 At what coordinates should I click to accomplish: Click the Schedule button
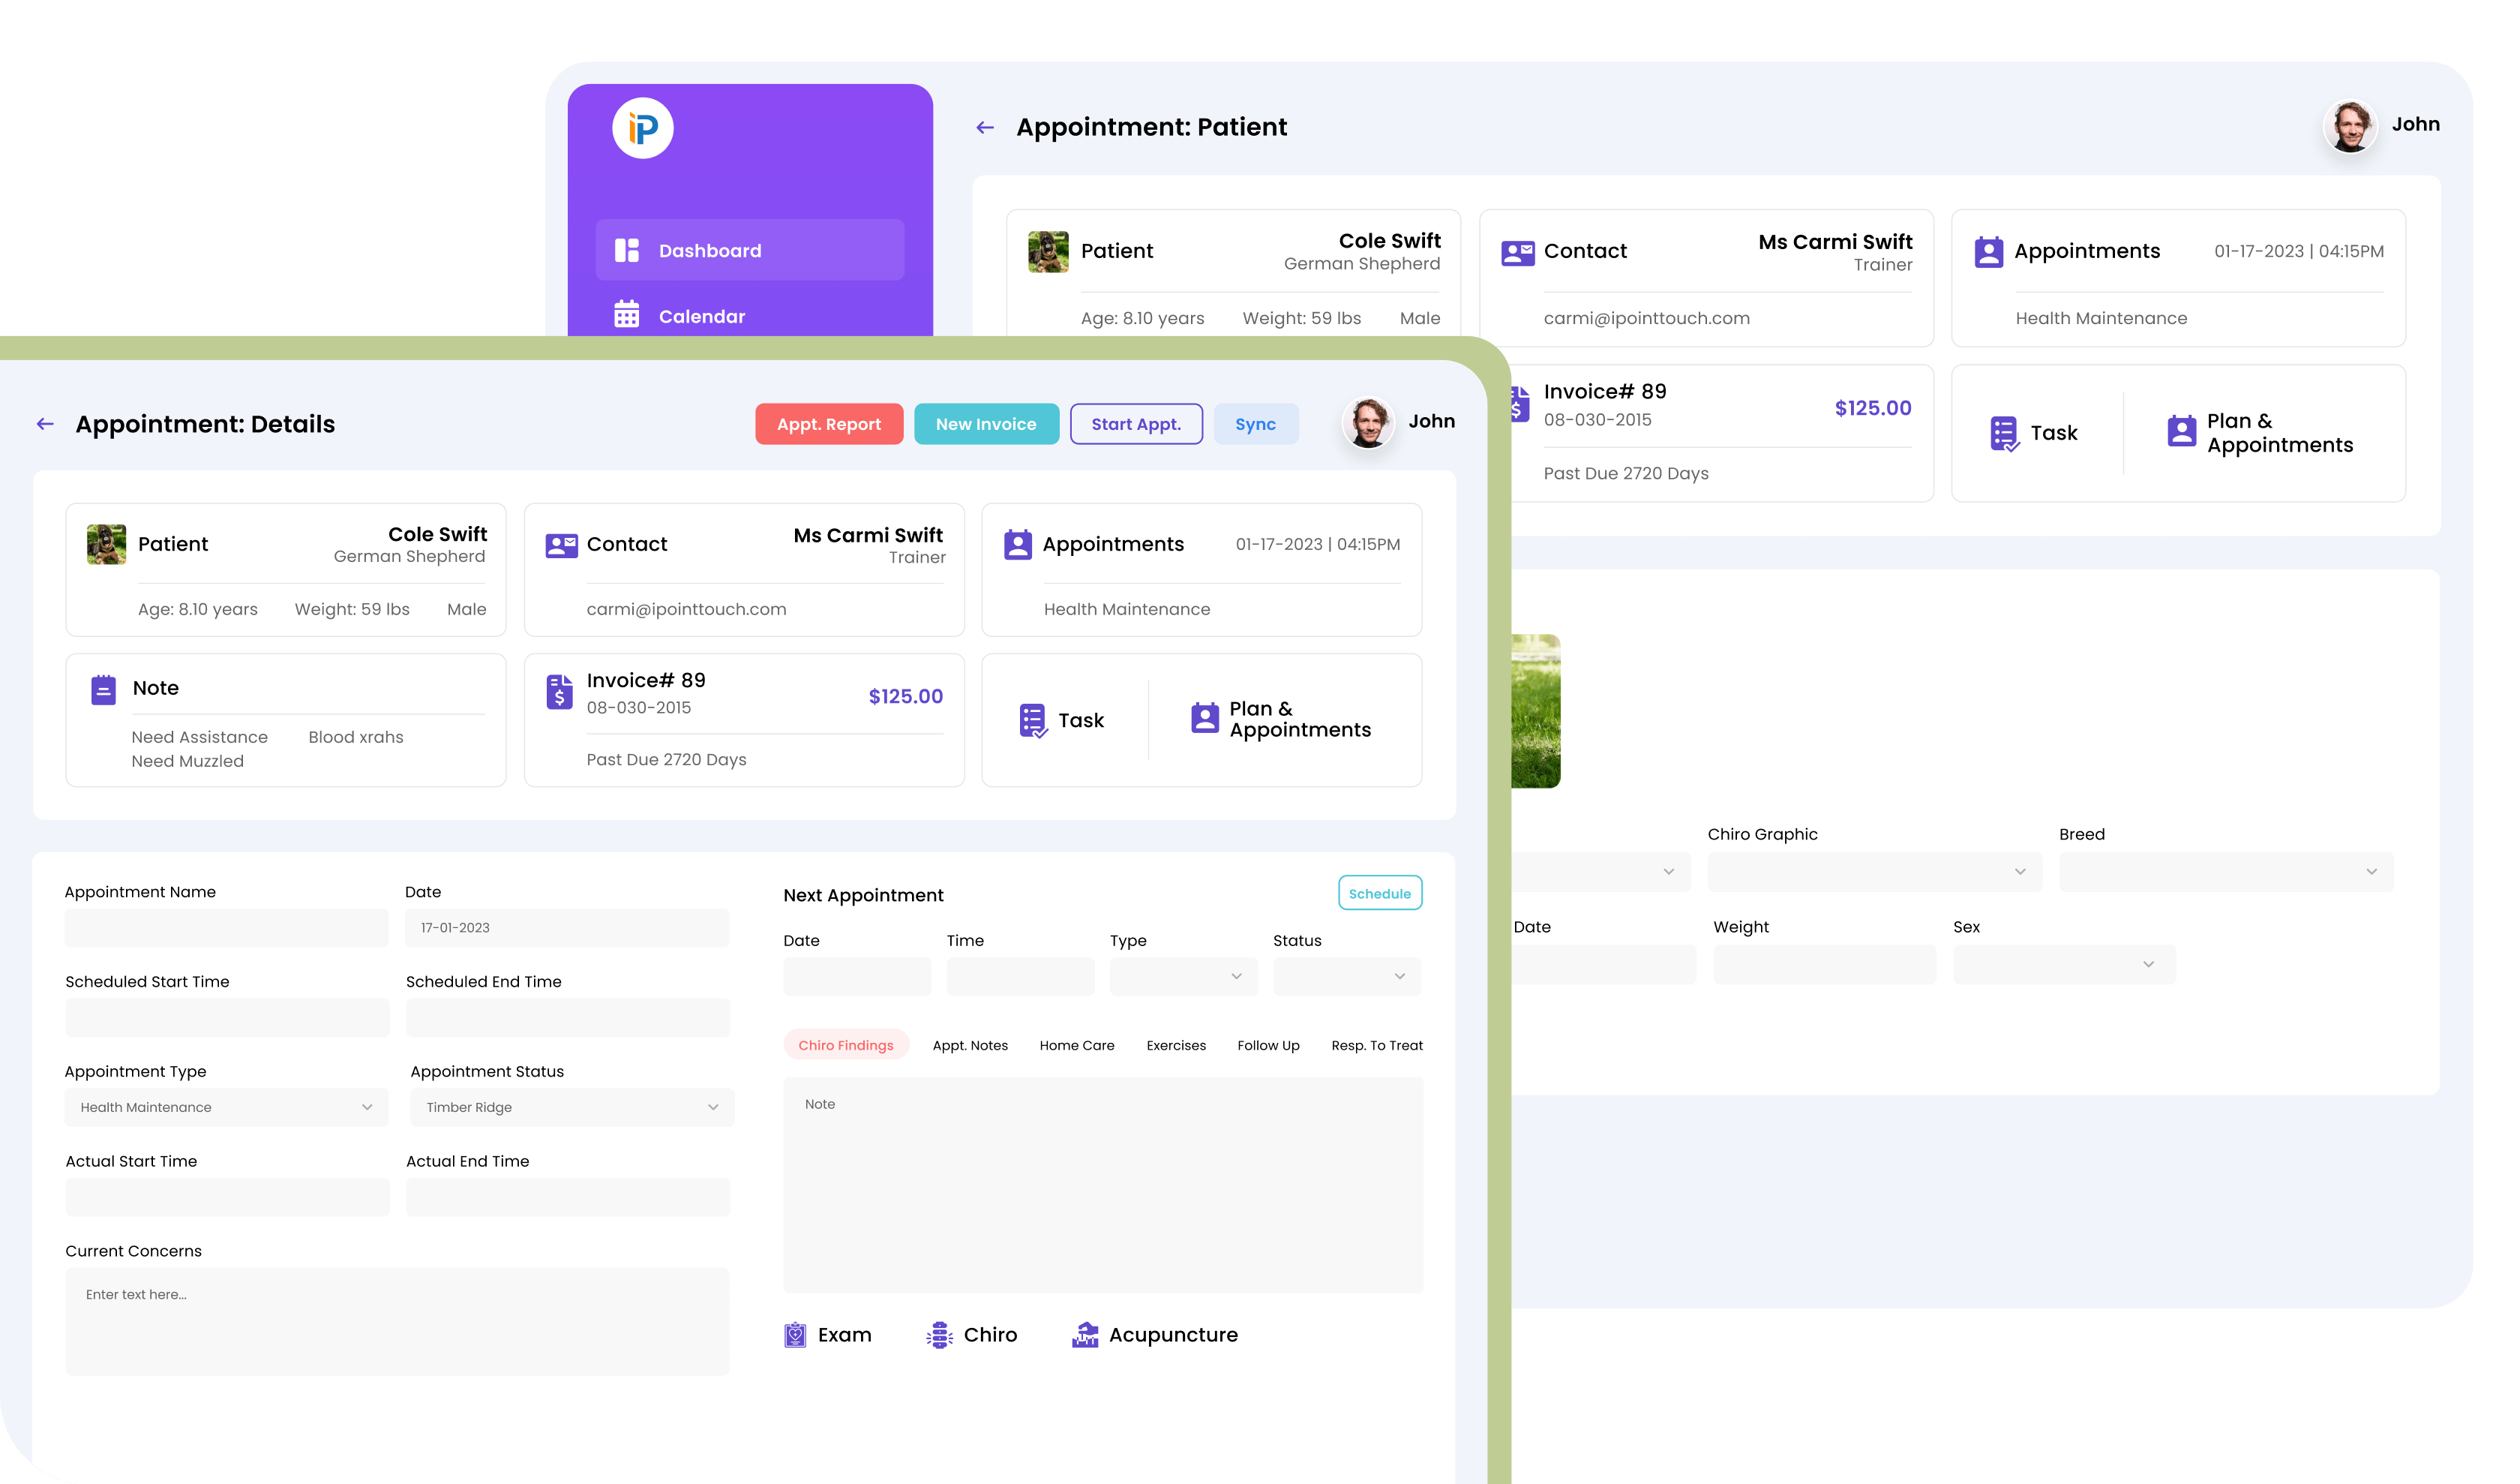tap(1380, 893)
